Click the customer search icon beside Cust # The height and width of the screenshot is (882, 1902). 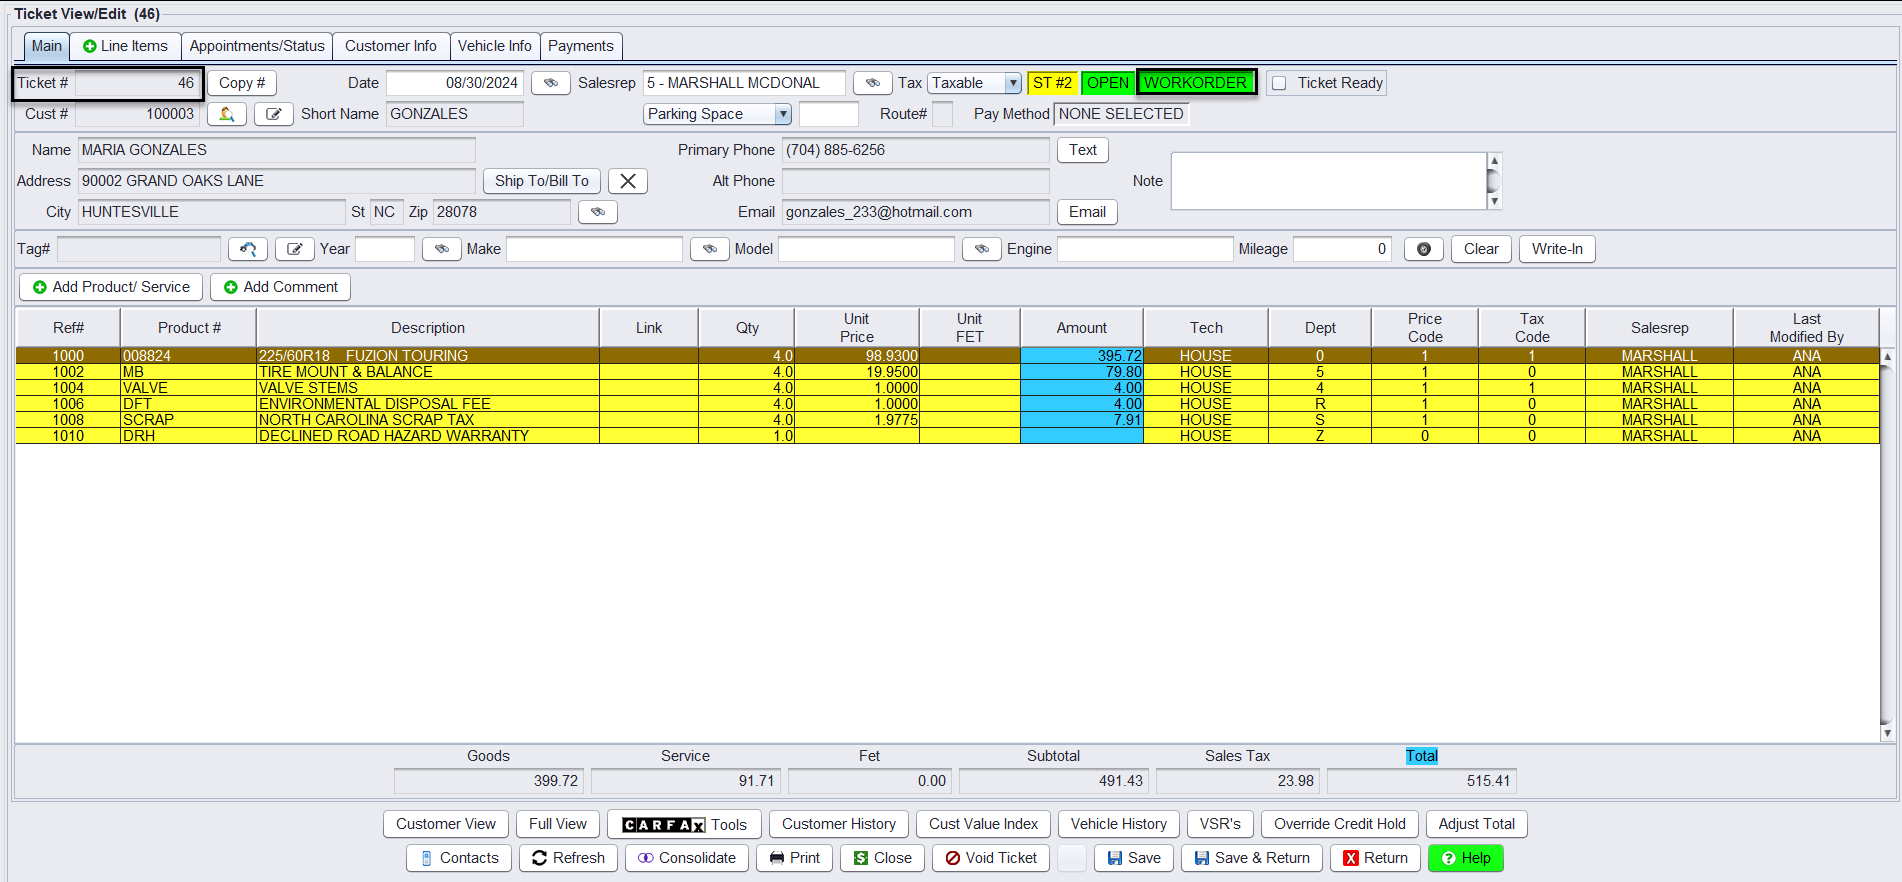[227, 115]
